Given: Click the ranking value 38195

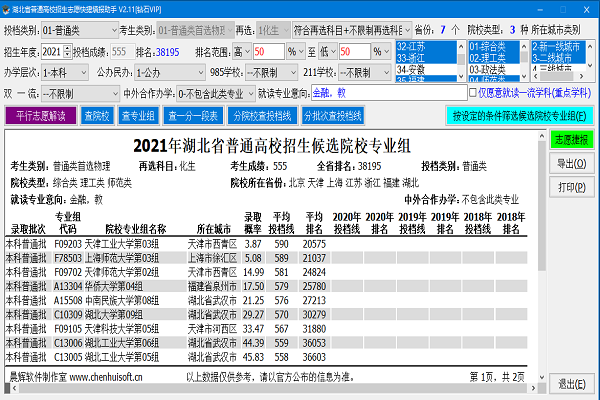Looking at the screenshot, I should [x=168, y=52].
